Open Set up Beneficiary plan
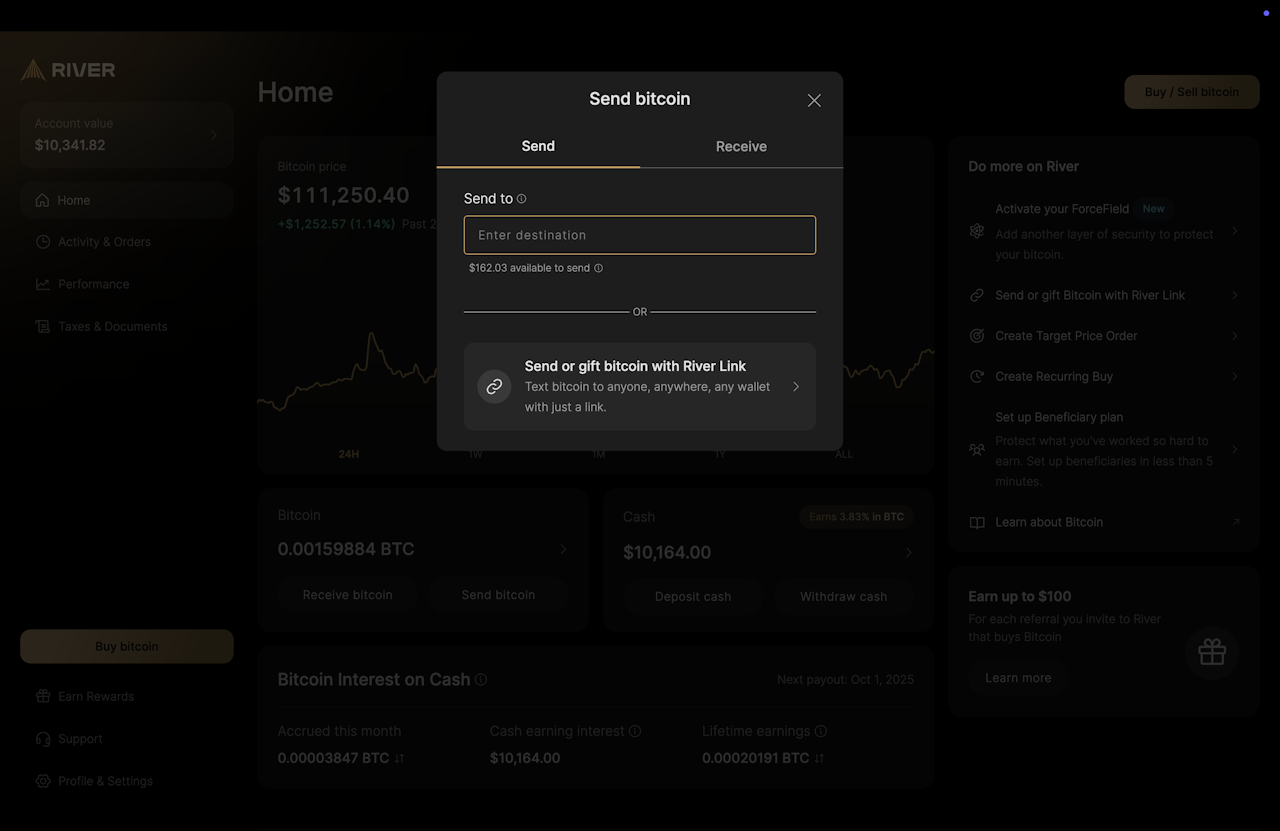The height and width of the screenshot is (831, 1280). [1104, 449]
